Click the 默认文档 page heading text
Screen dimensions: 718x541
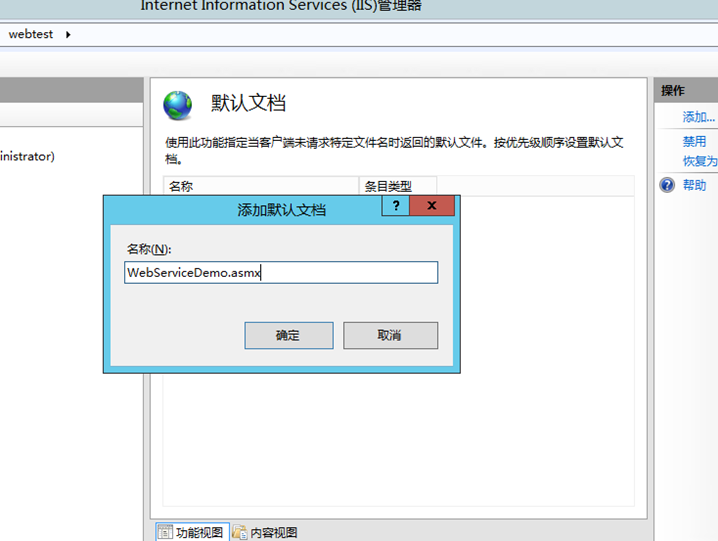pyautogui.click(x=248, y=103)
